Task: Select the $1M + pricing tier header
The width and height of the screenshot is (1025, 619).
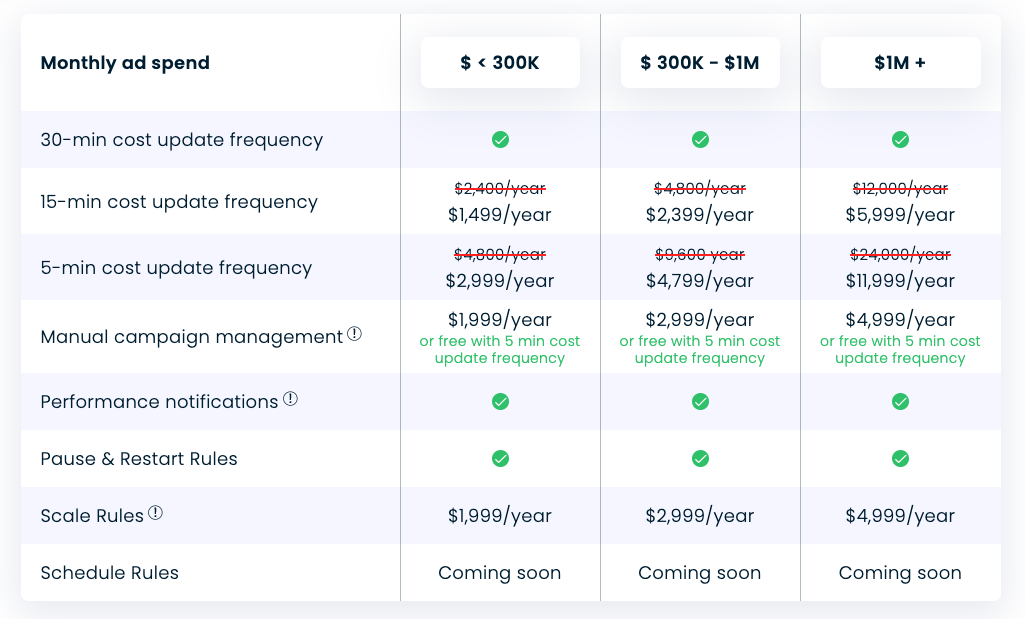Action: (x=900, y=62)
